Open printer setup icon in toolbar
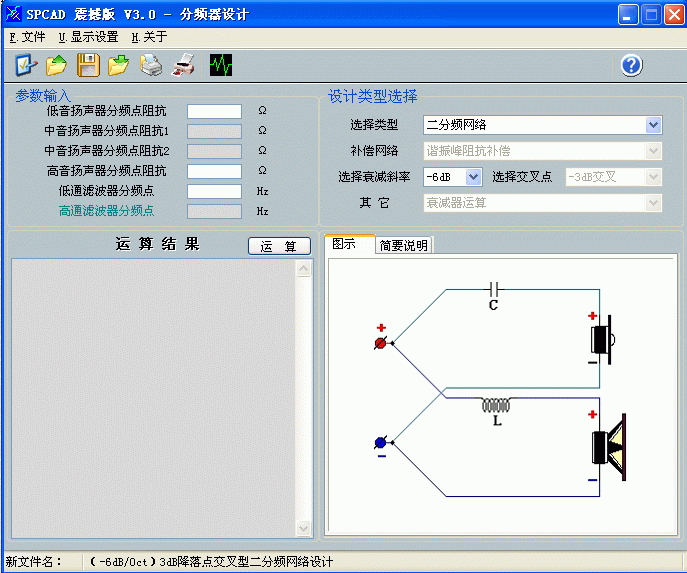The width and height of the screenshot is (687, 573). (151, 65)
